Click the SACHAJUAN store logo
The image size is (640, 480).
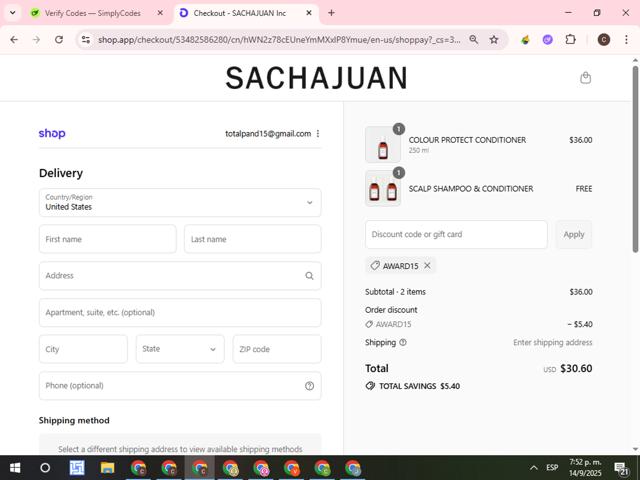tap(317, 78)
